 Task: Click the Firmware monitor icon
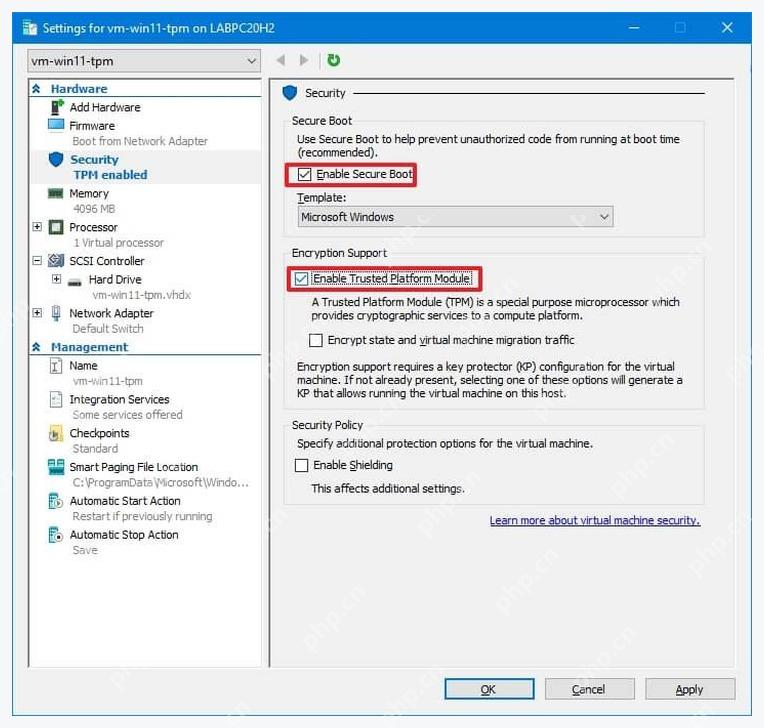tap(56, 125)
